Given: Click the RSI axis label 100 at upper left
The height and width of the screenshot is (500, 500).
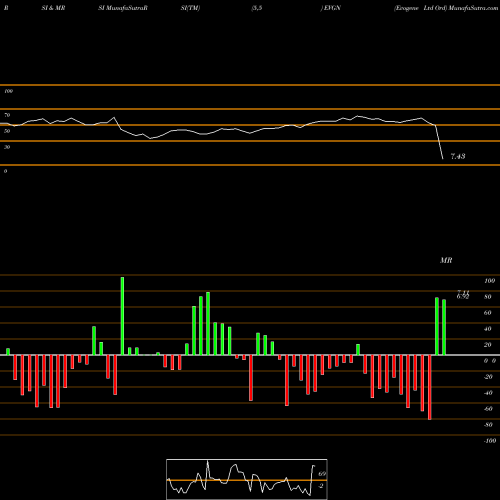Looking at the screenshot, I should coord(8,91).
